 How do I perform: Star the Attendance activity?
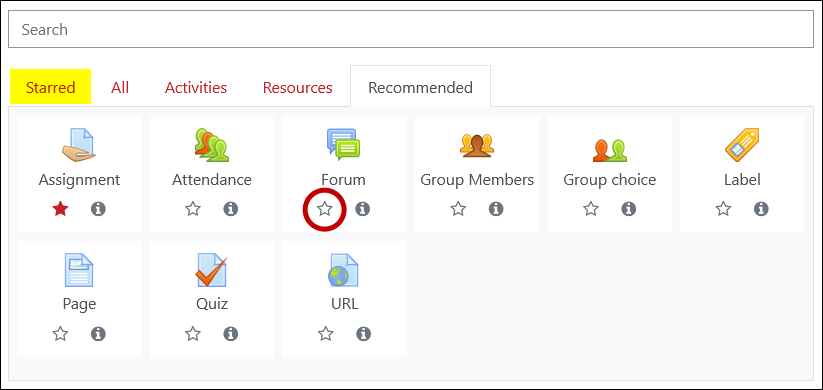193,209
